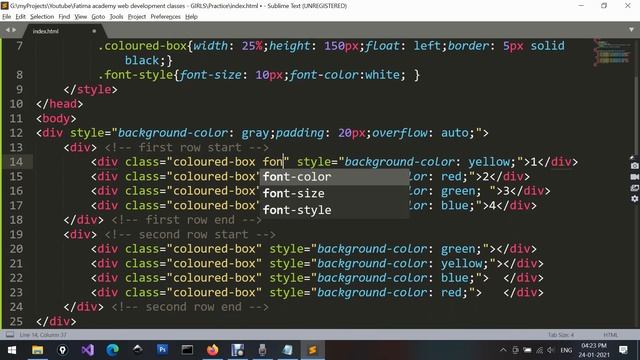
Task: Click line number 25 in gutter
Action: click(16, 321)
